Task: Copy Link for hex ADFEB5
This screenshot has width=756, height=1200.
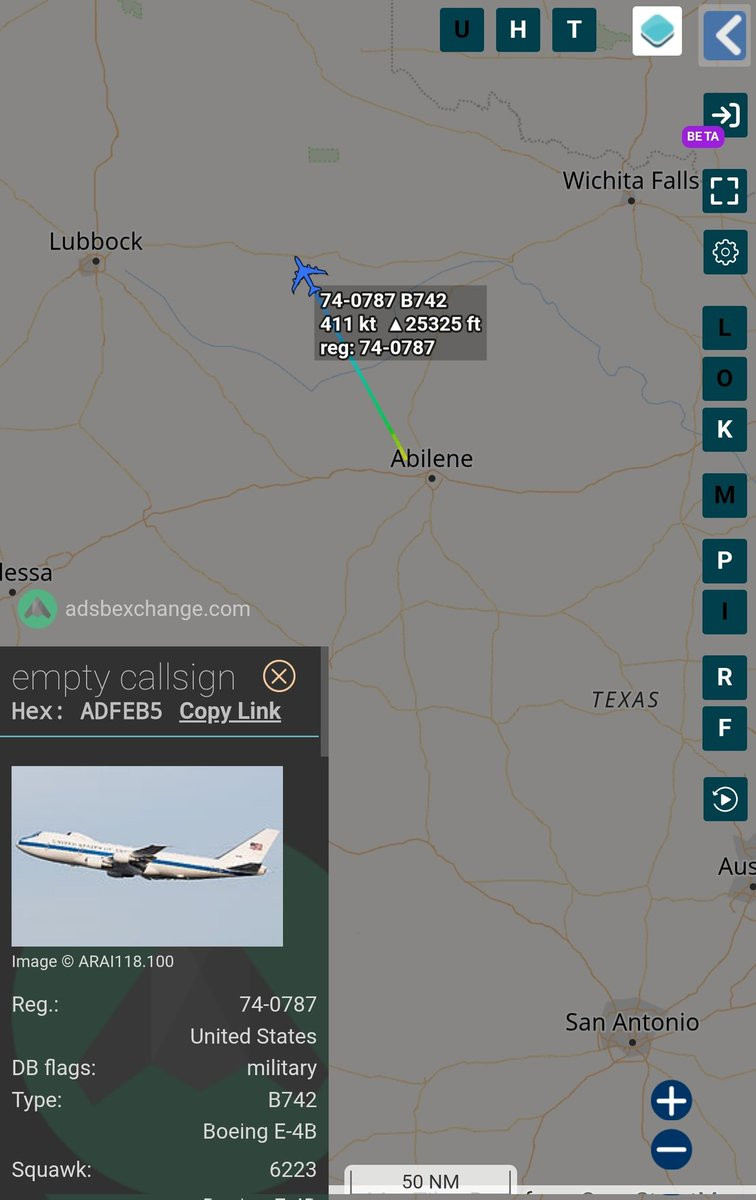Action: (x=230, y=711)
